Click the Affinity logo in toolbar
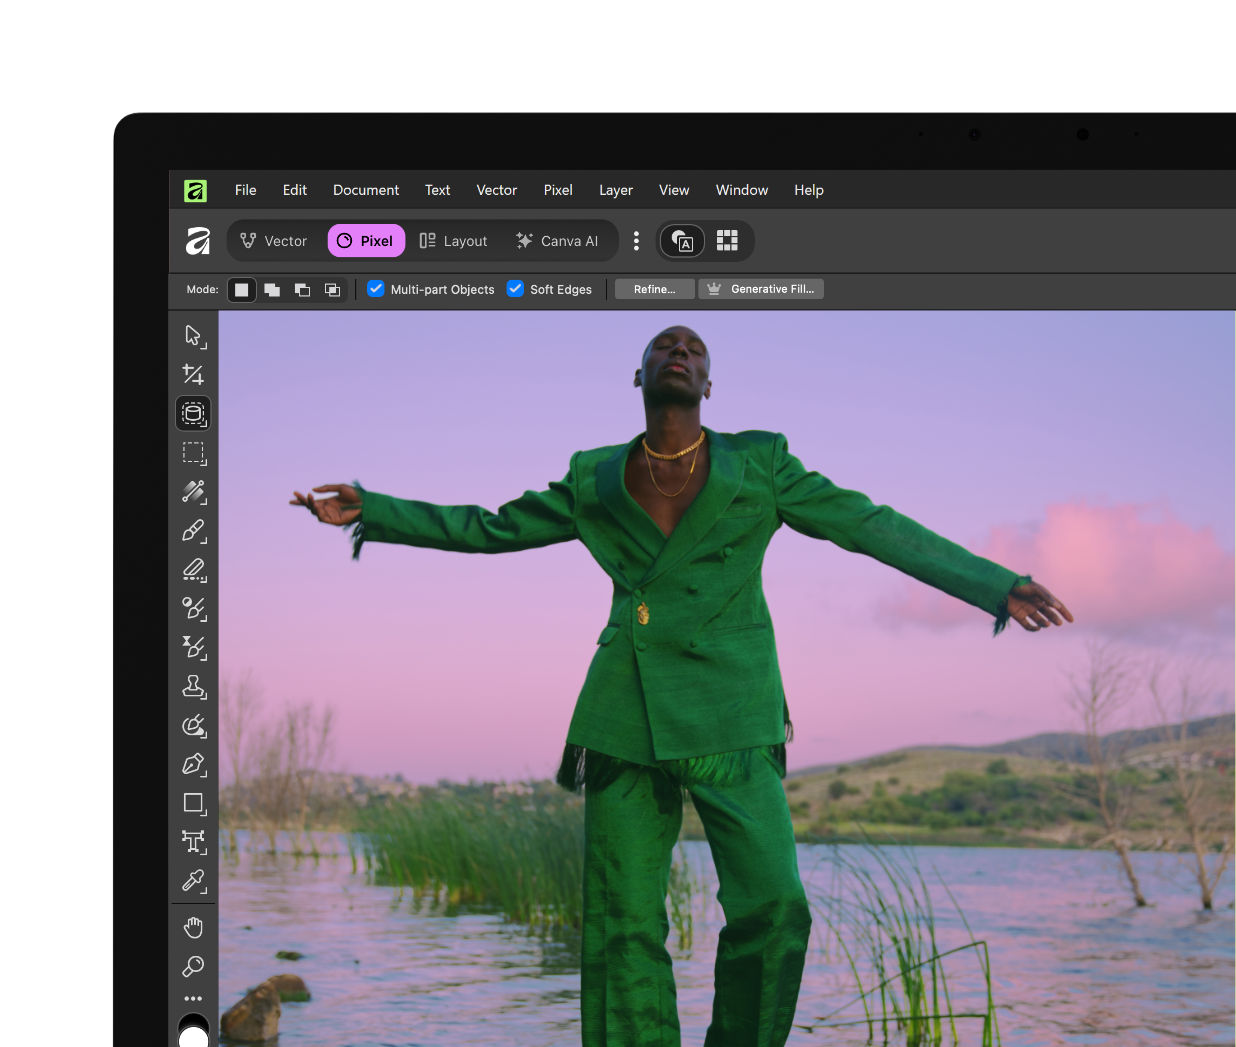This screenshot has height=1047, width=1236. coord(198,241)
